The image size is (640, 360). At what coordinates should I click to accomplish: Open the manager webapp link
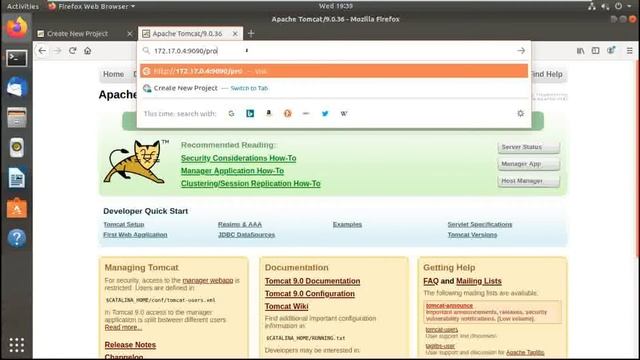tap(208, 280)
